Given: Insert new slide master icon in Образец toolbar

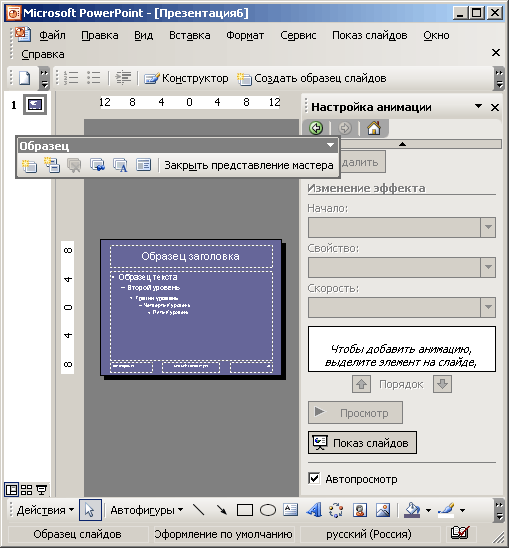Looking at the screenshot, I should [x=29, y=165].
